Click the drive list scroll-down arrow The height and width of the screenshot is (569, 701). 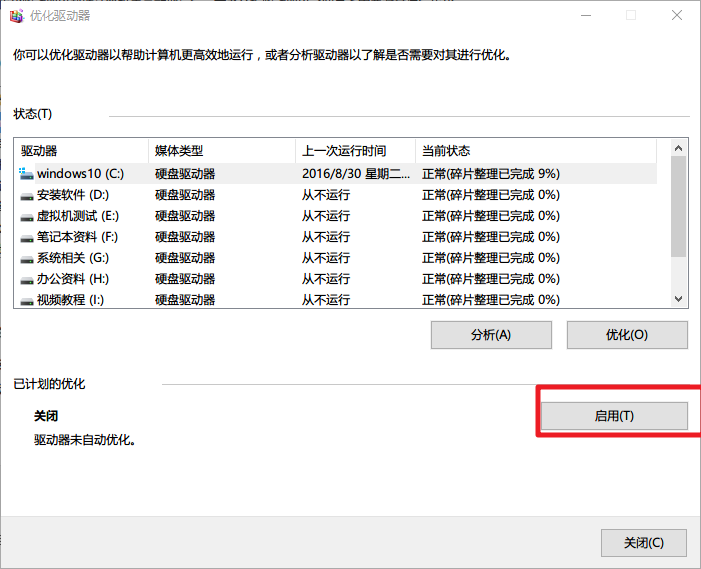[678, 298]
